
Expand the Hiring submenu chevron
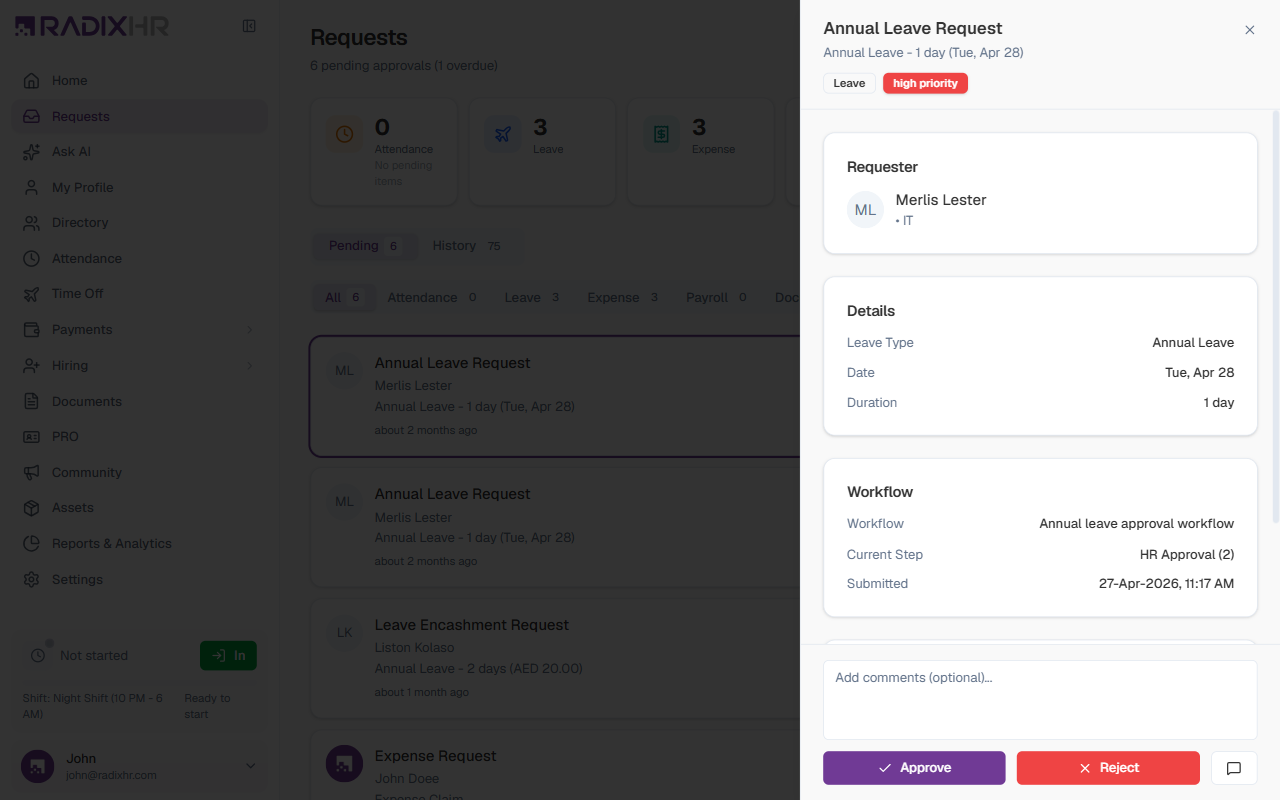pos(250,365)
